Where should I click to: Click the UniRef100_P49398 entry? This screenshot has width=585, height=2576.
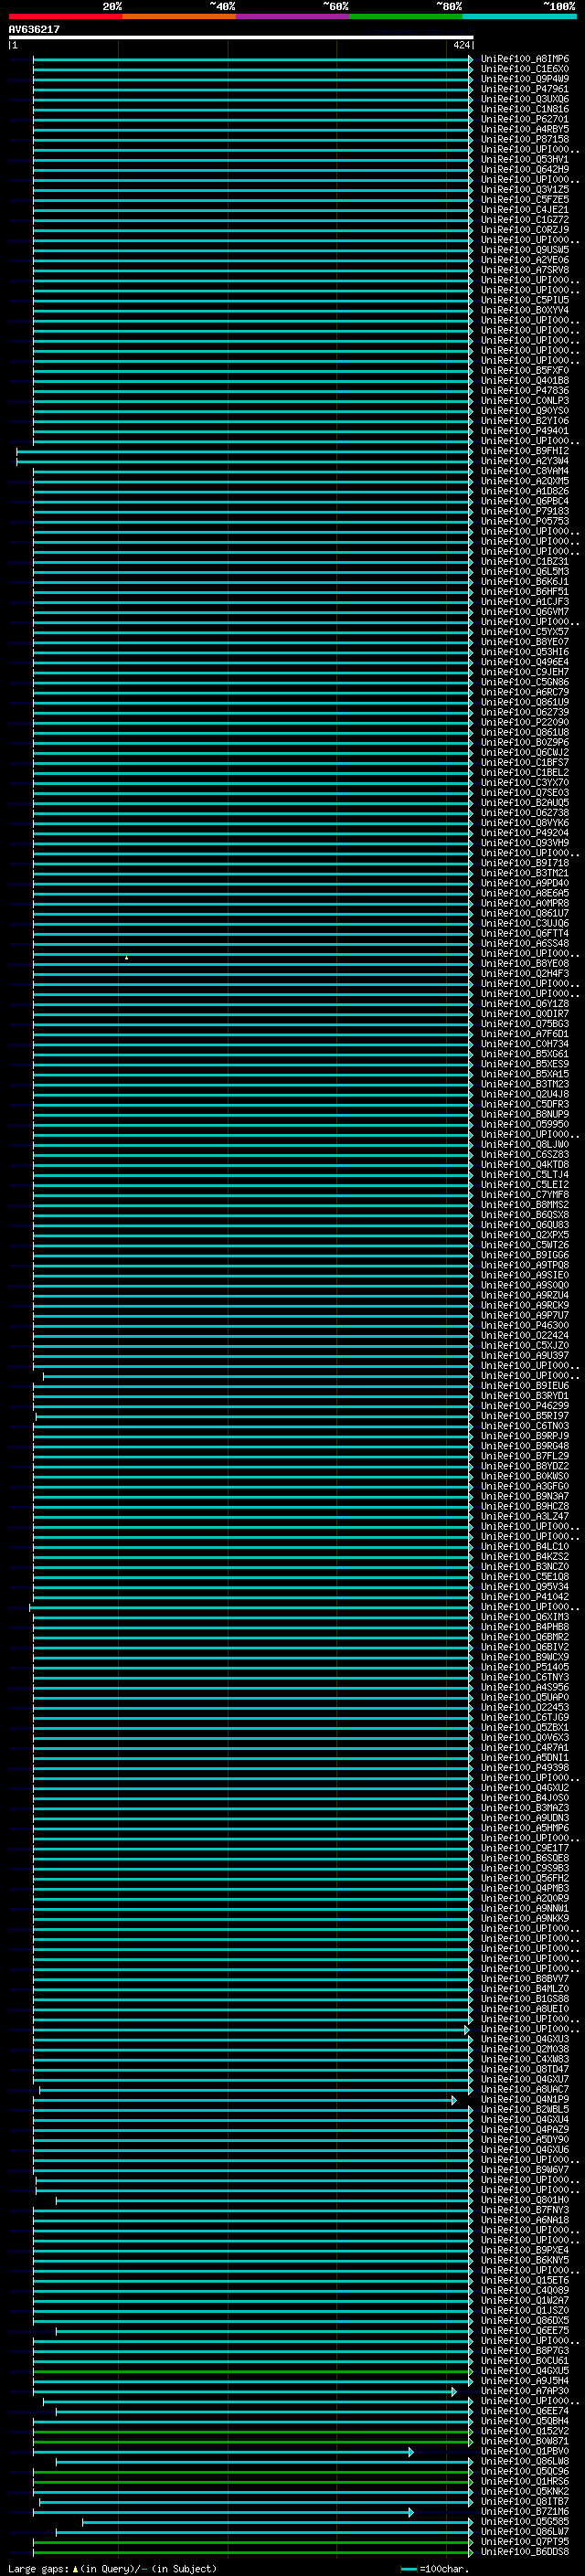pos(524,1768)
